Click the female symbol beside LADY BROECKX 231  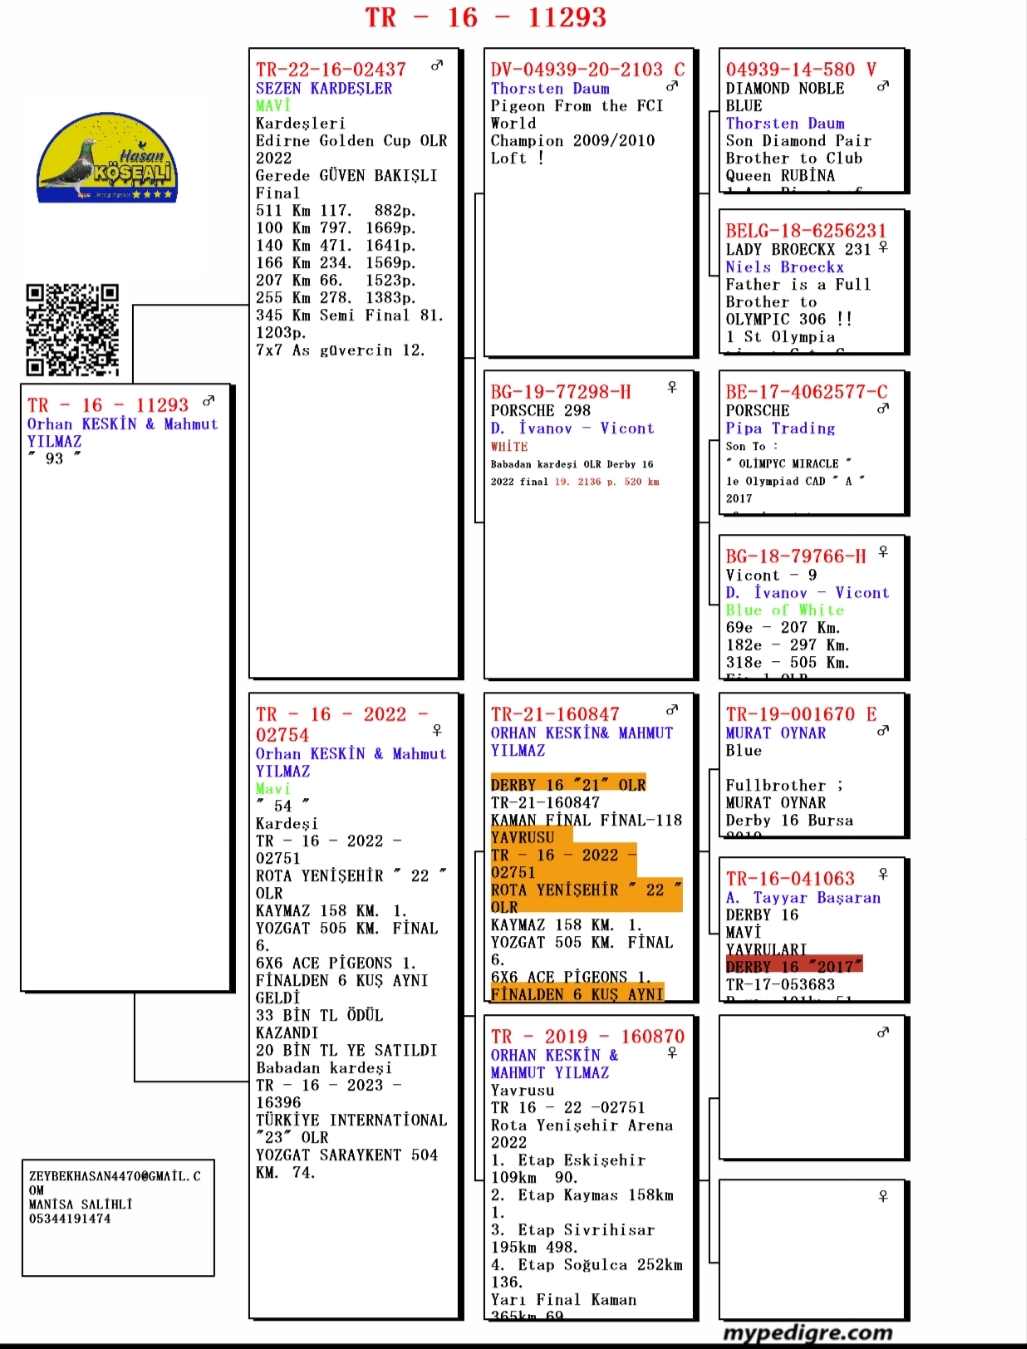(883, 247)
